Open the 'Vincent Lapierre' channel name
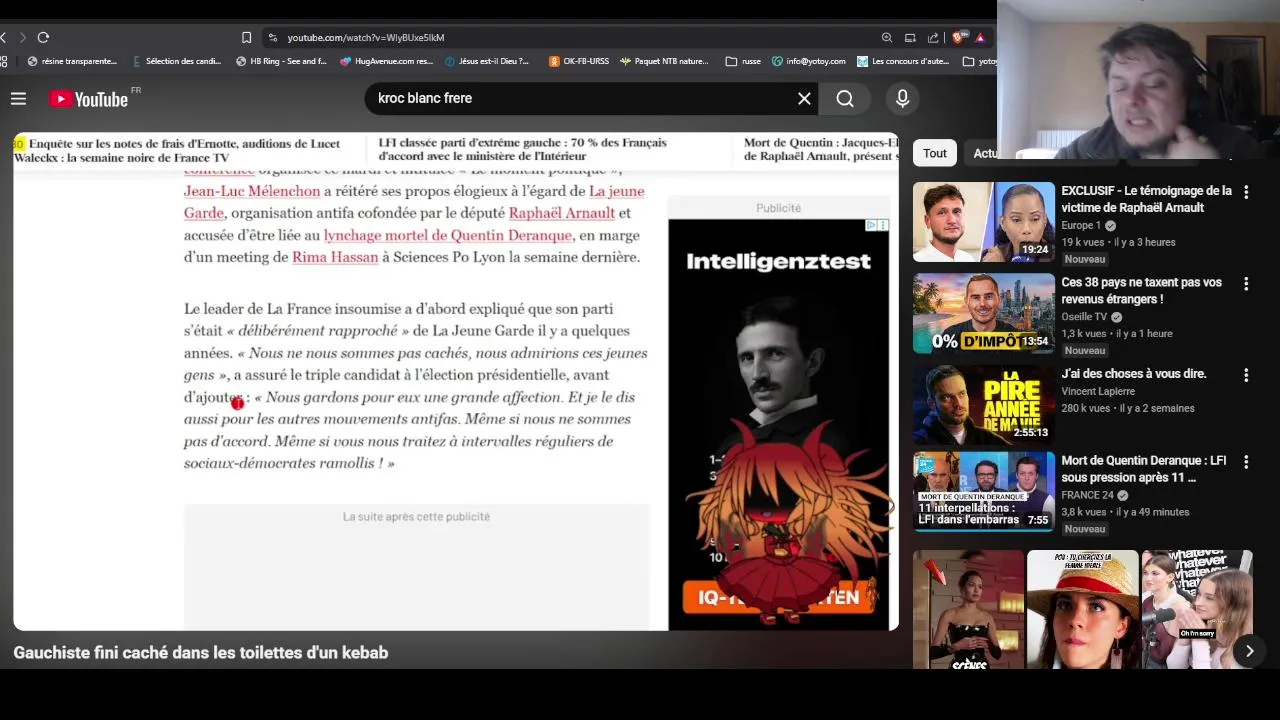 [1098, 391]
